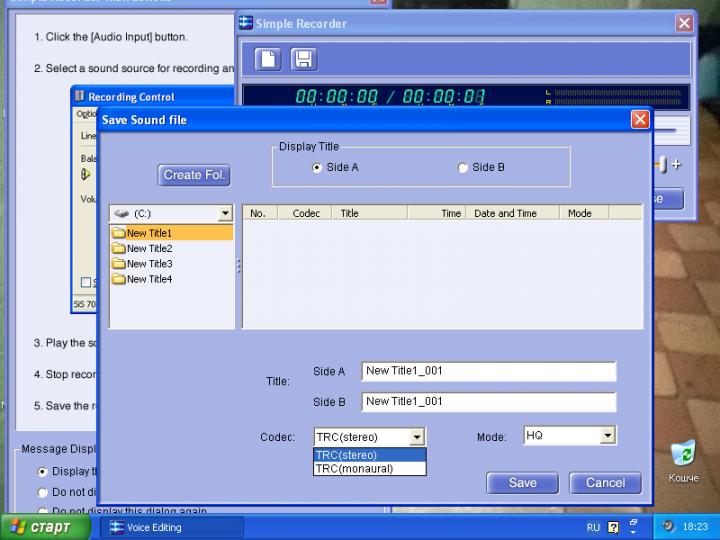Select the Side A radio button
The width and height of the screenshot is (720, 540).
[x=317, y=168]
